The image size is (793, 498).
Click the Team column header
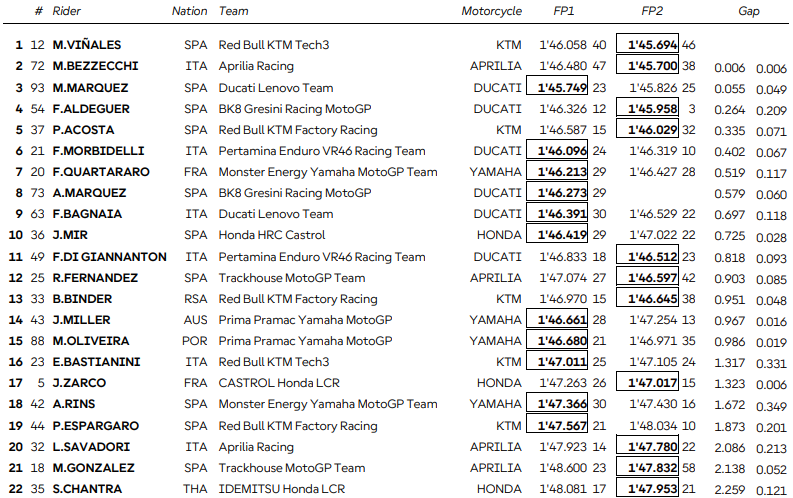coord(234,11)
